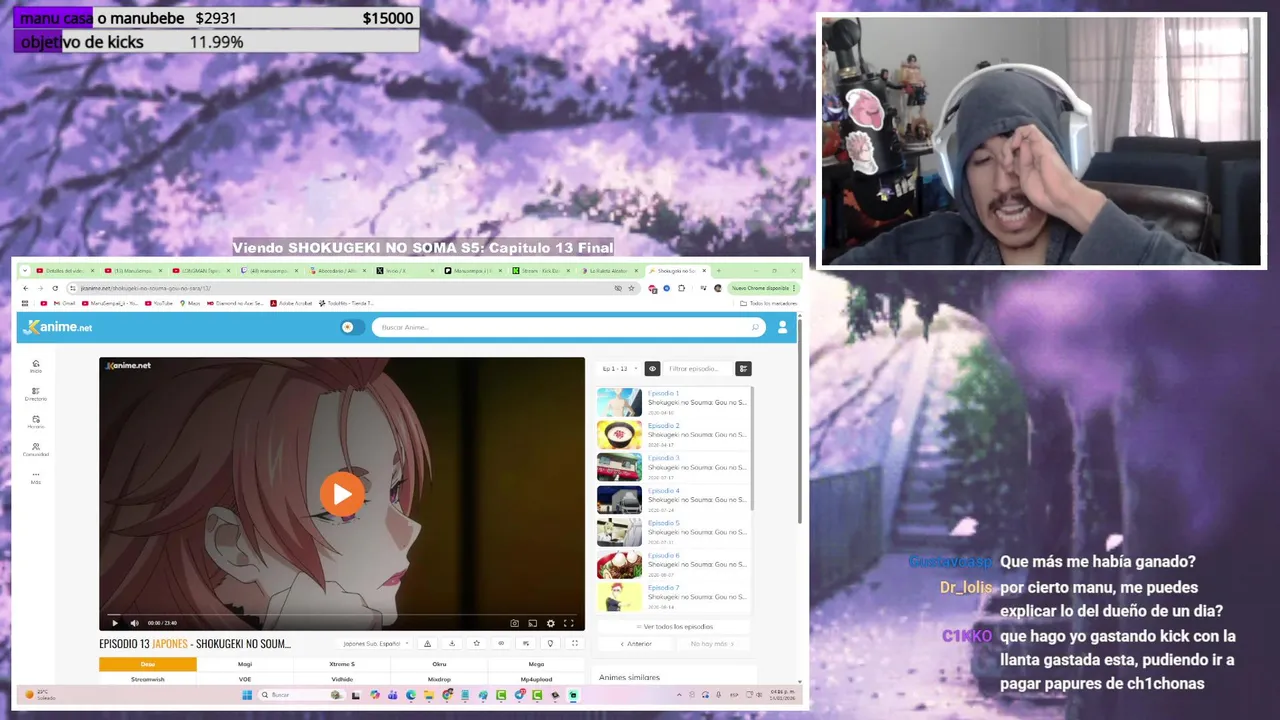The image size is (1280, 720).
Task: Bookmark this page with the Chrome star
Action: (x=631, y=288)
